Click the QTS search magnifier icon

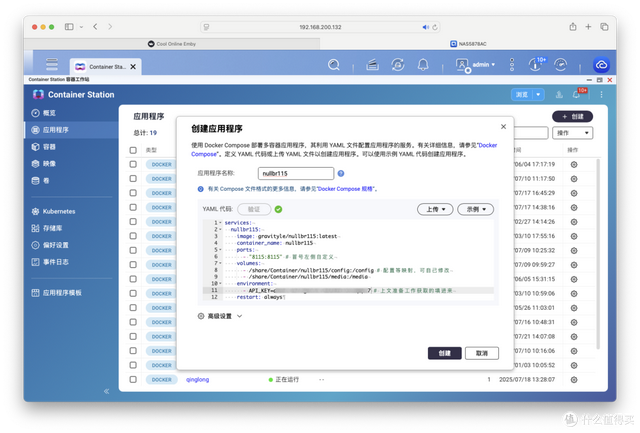[x=333, y=64]
